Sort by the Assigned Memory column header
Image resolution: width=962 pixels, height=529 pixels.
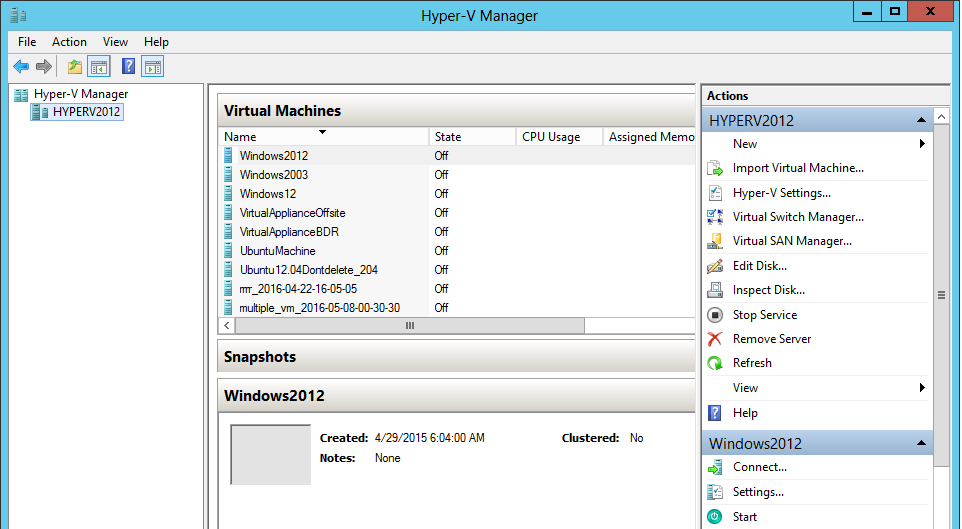pyautogui.click(x=650, y=136)
